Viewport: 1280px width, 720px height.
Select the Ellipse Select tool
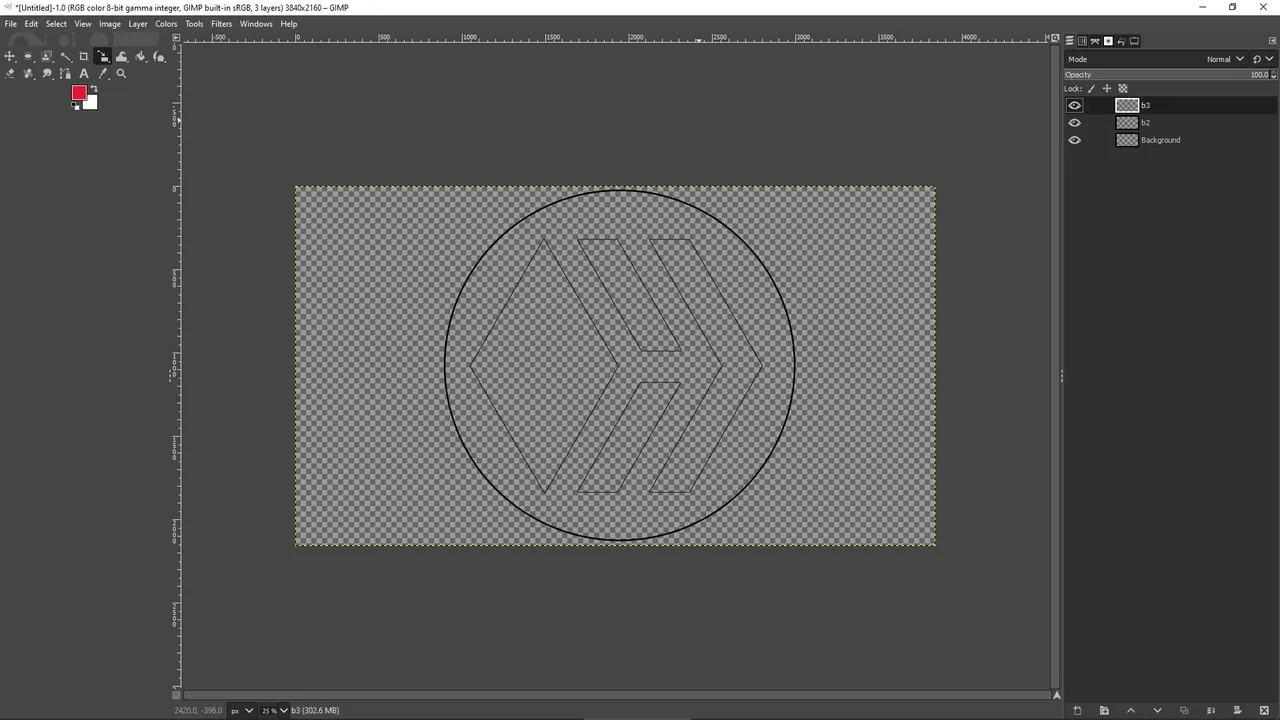tap(28, 56)
